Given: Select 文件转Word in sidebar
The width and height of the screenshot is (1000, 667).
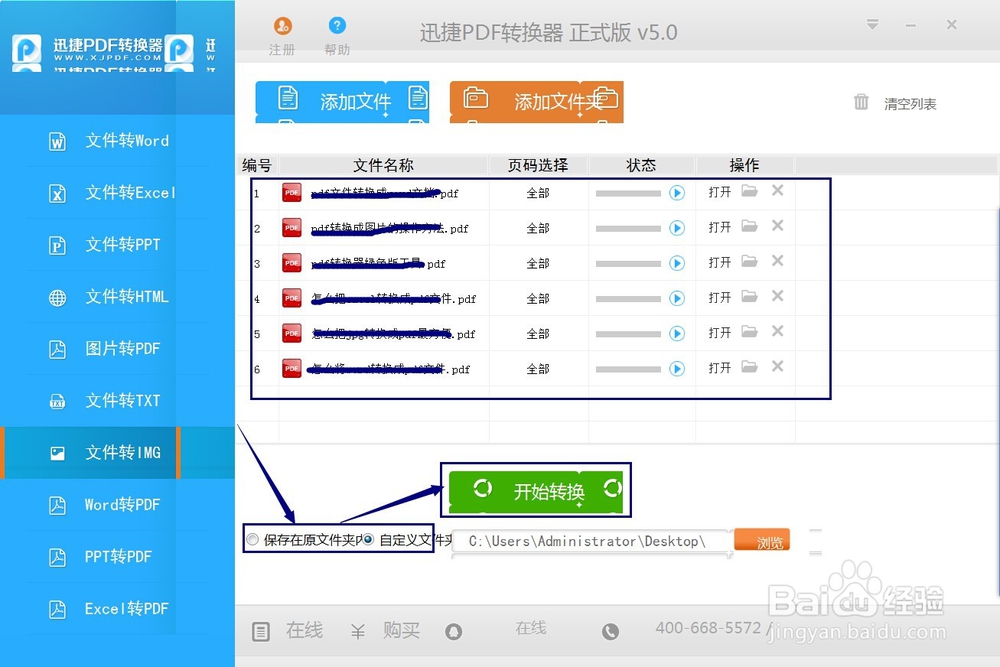Looking at the screenshot, I should pos(118,141).
